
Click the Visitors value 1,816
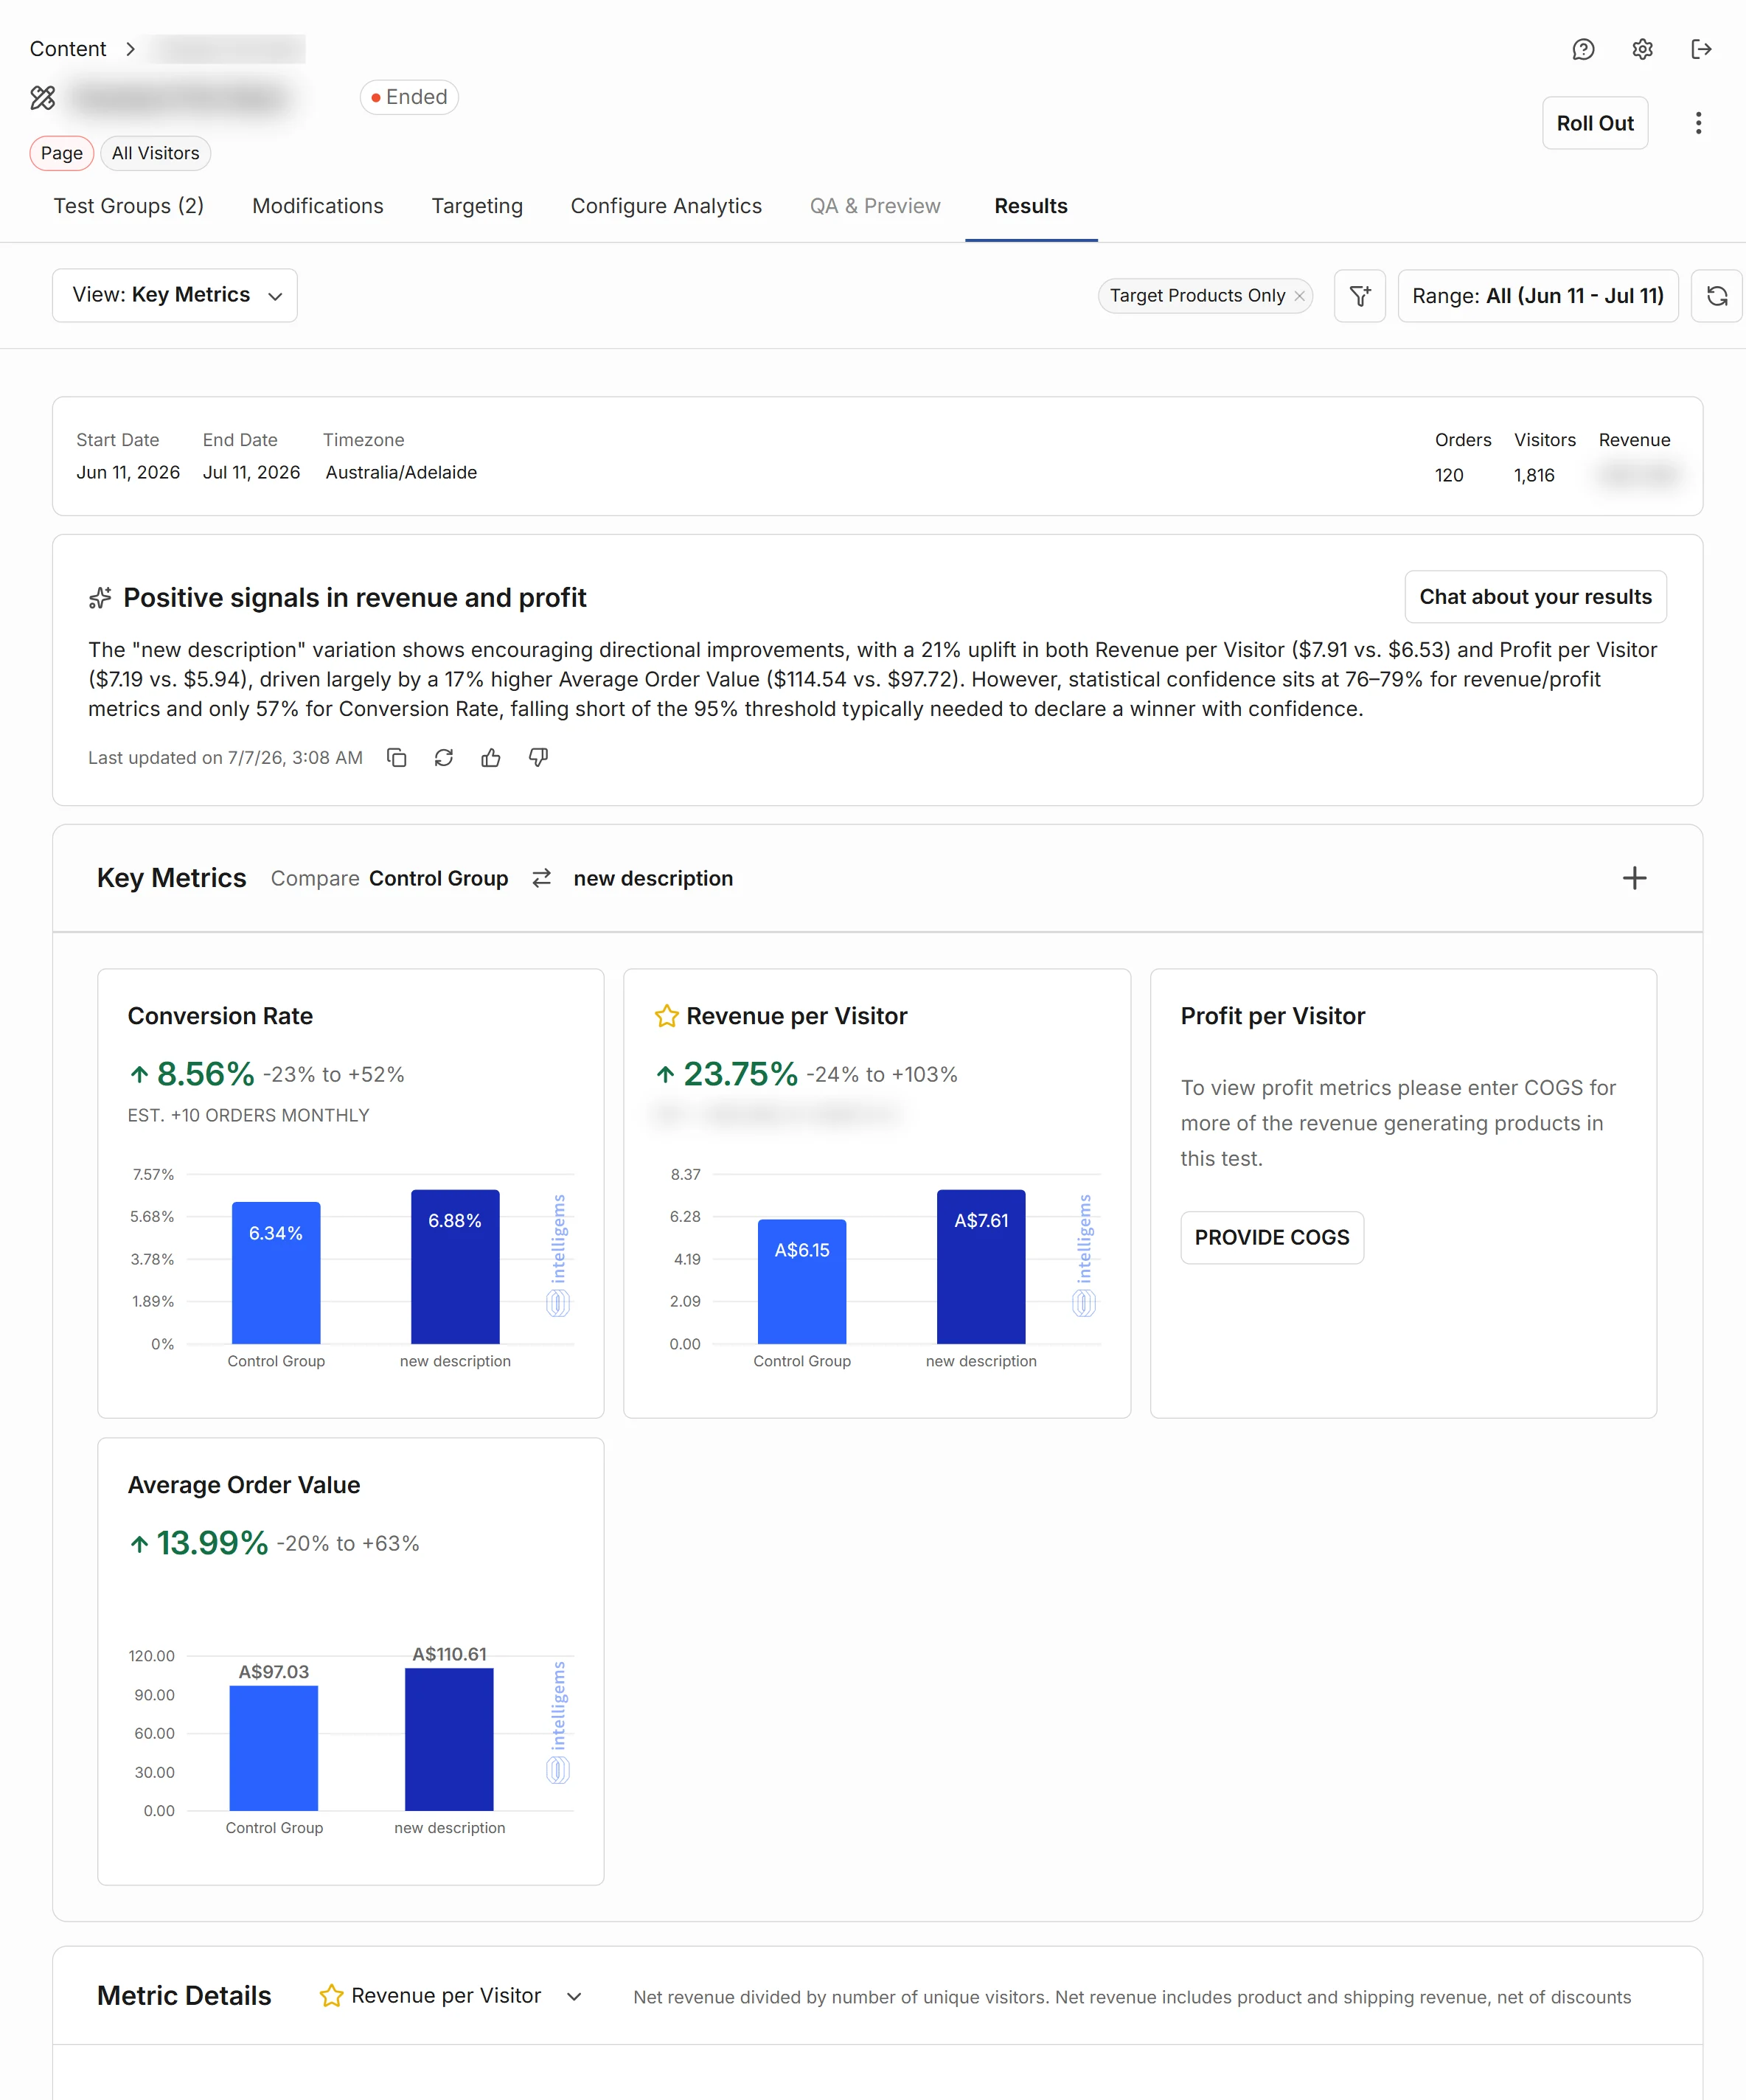1534,475
